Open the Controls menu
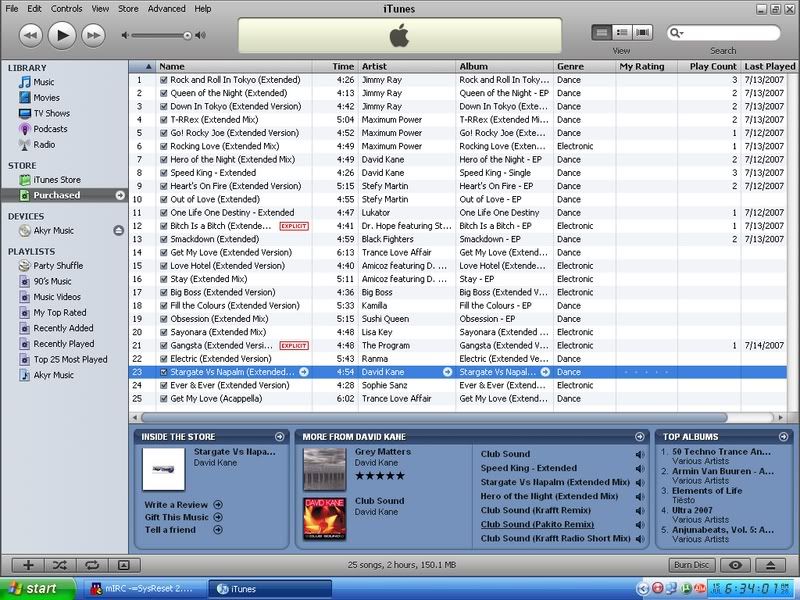The height and width of the screenshot is (600, 800). click(66, 9)
